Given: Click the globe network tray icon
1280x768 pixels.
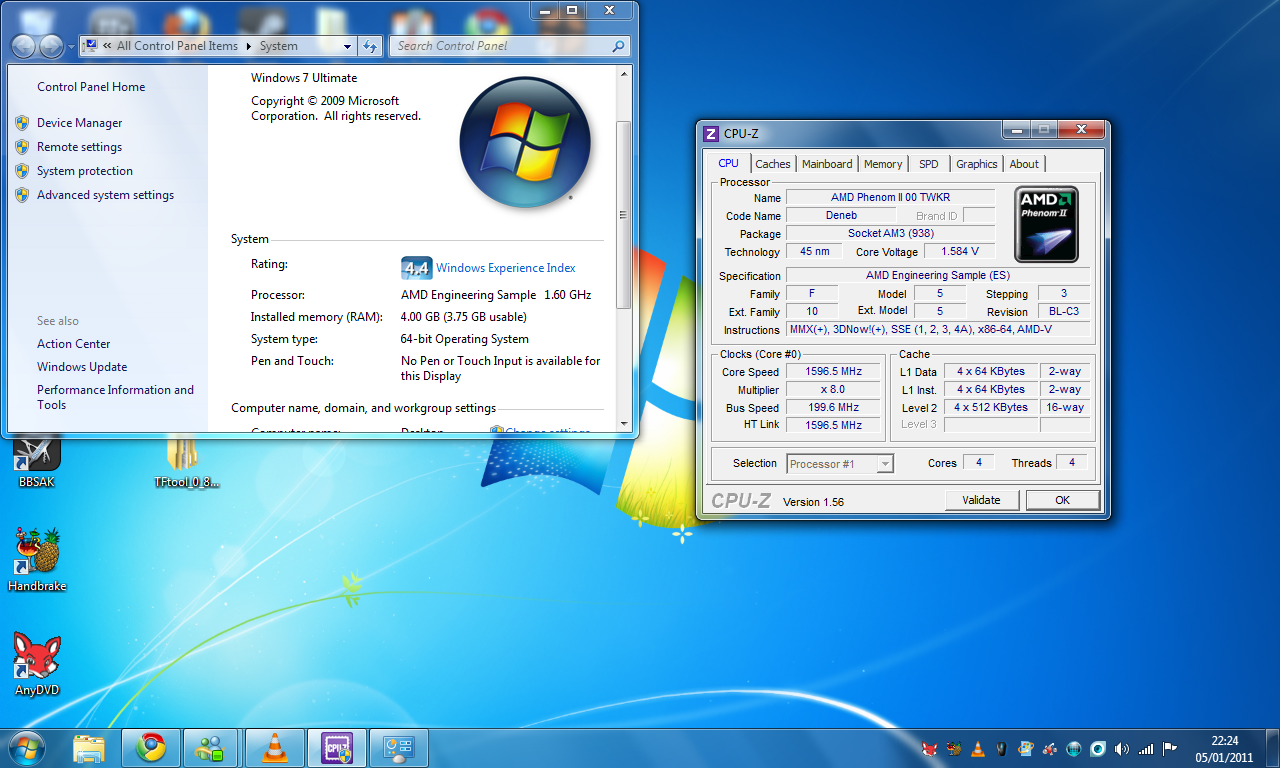Looking at the screenshot, I should click(x=1074, y=748).
